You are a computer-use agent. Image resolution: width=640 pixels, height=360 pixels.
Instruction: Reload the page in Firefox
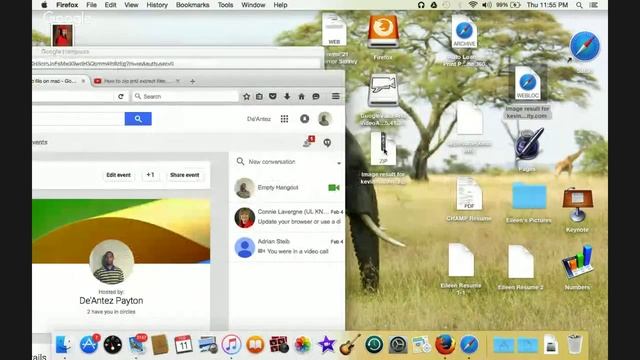120,96
